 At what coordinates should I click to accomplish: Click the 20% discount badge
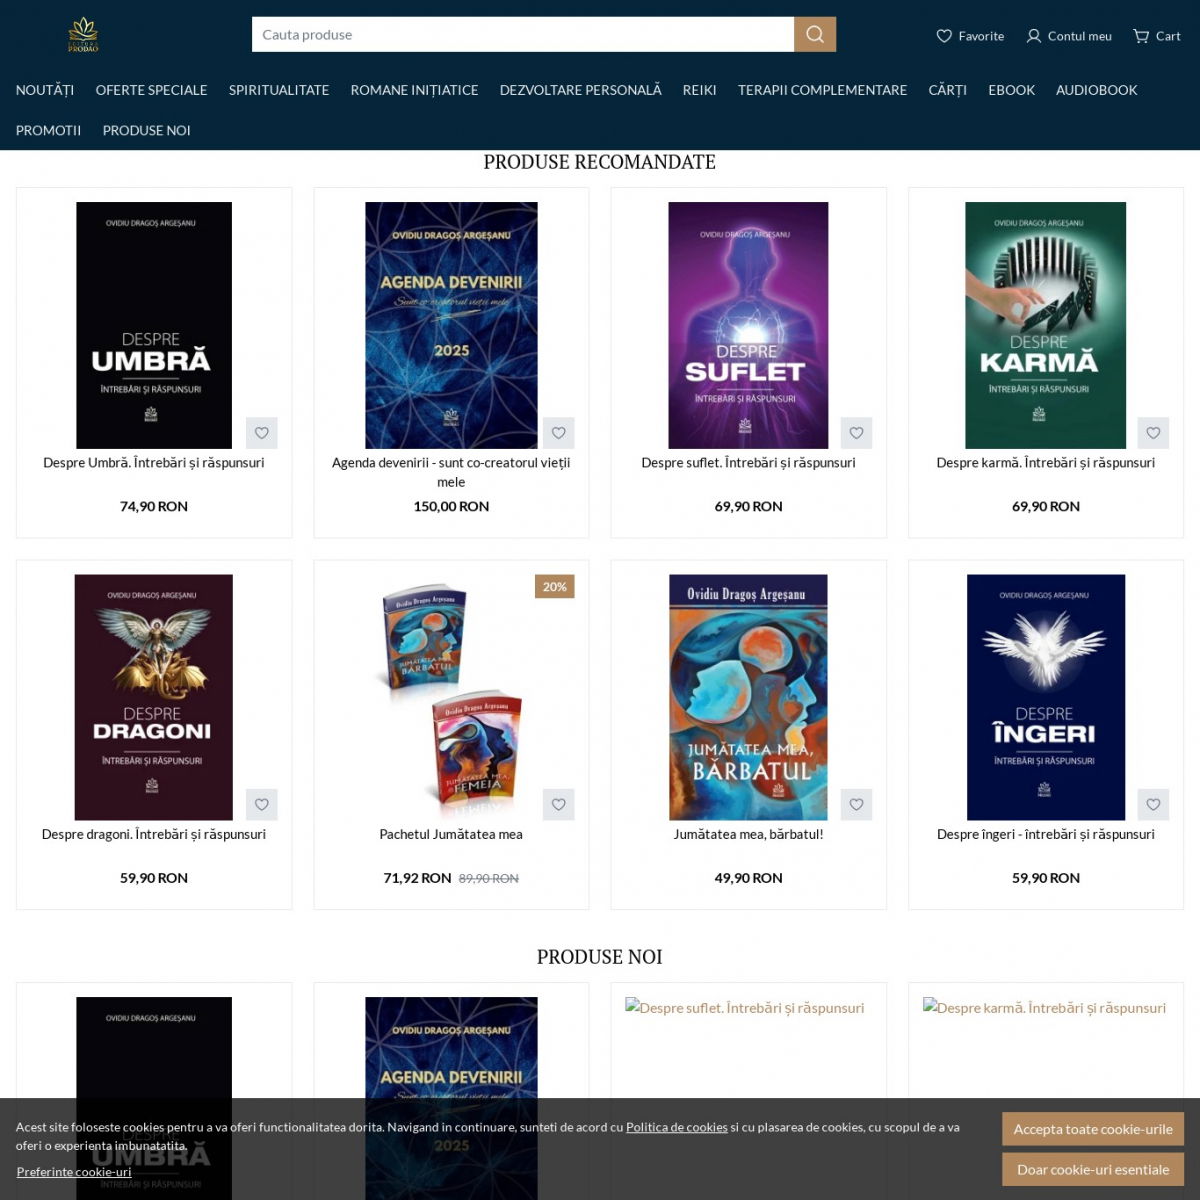pyautogui.click(x=555, y=587)
